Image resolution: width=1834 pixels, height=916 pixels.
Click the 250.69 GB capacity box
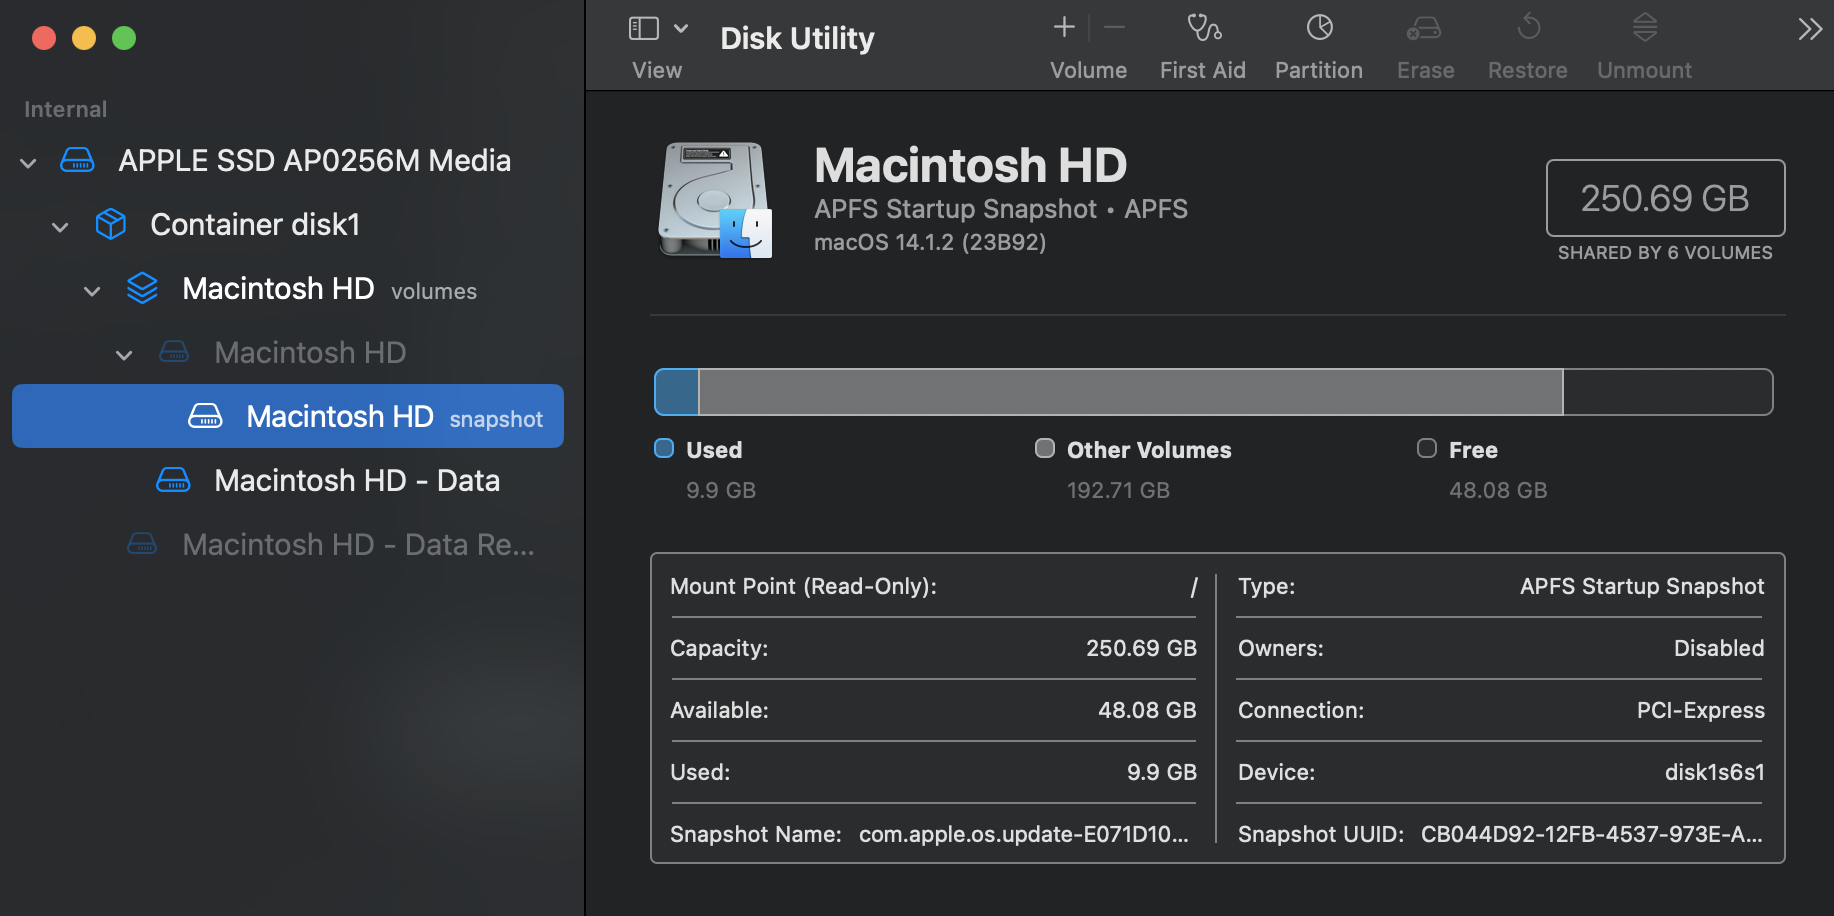1665,198
